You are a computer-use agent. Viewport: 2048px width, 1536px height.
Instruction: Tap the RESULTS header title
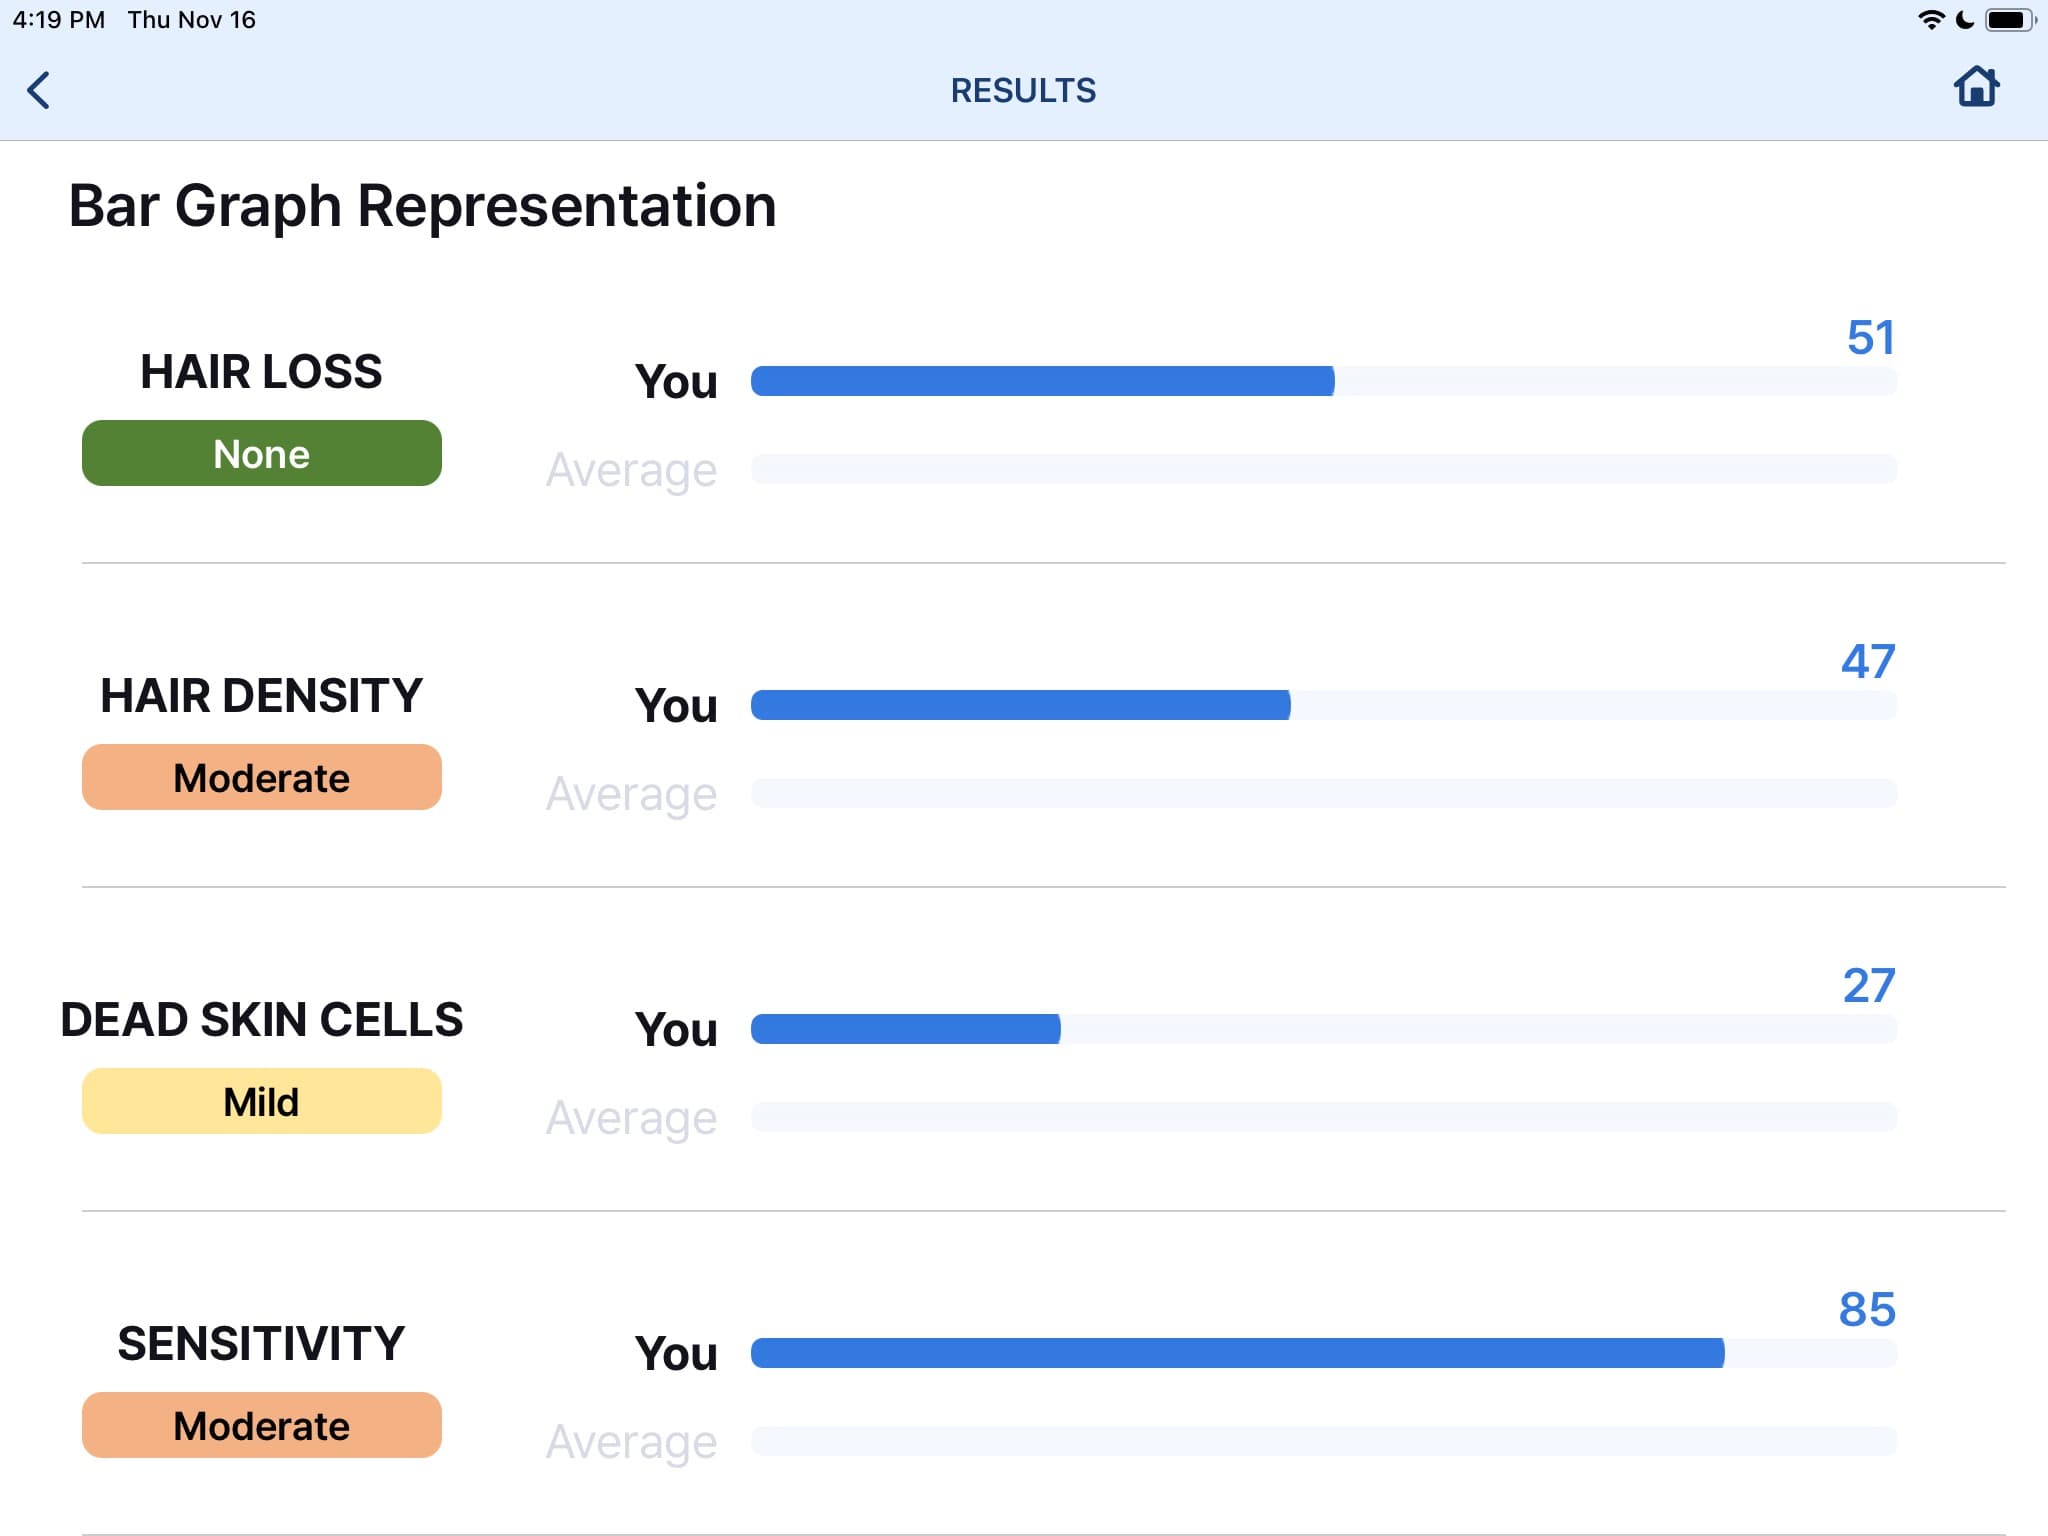1023,91
